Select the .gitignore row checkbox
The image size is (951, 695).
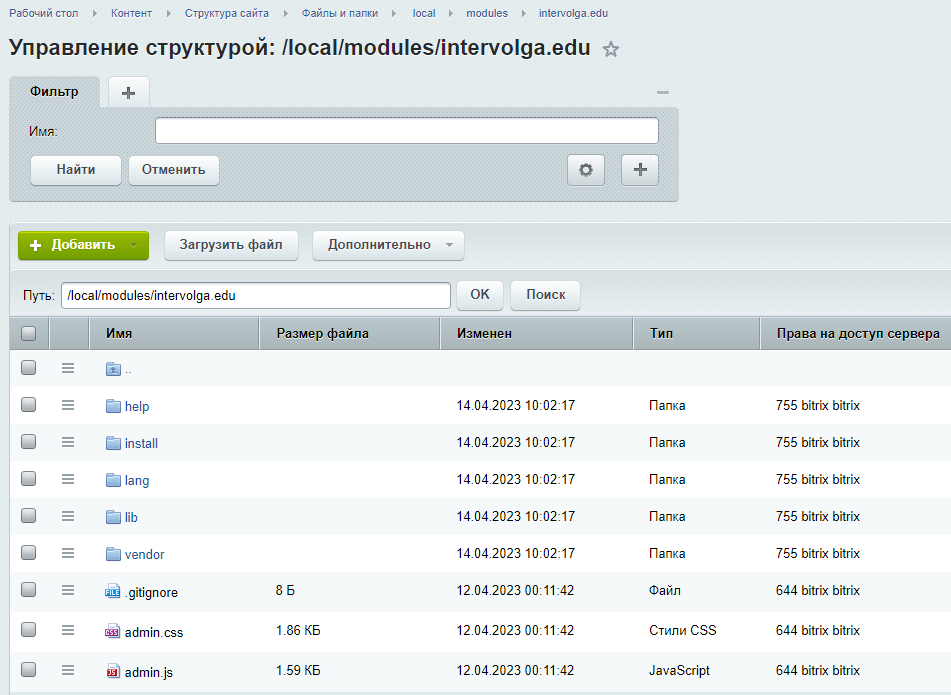point(29,590)
